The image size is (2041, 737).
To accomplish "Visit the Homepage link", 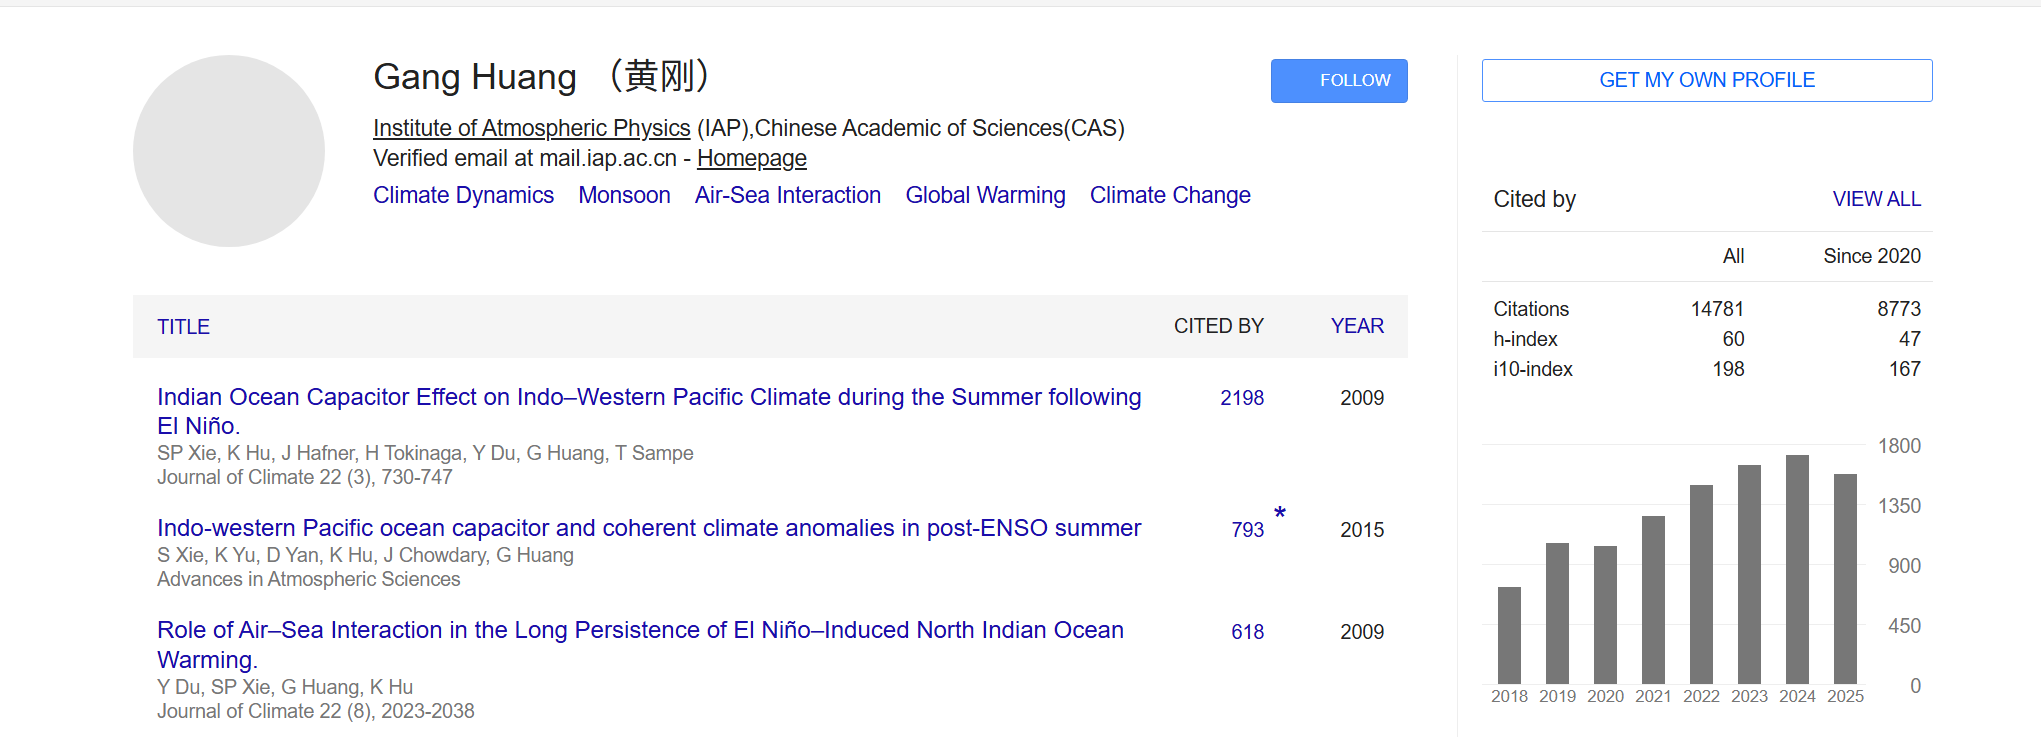I will coord(751,158).
